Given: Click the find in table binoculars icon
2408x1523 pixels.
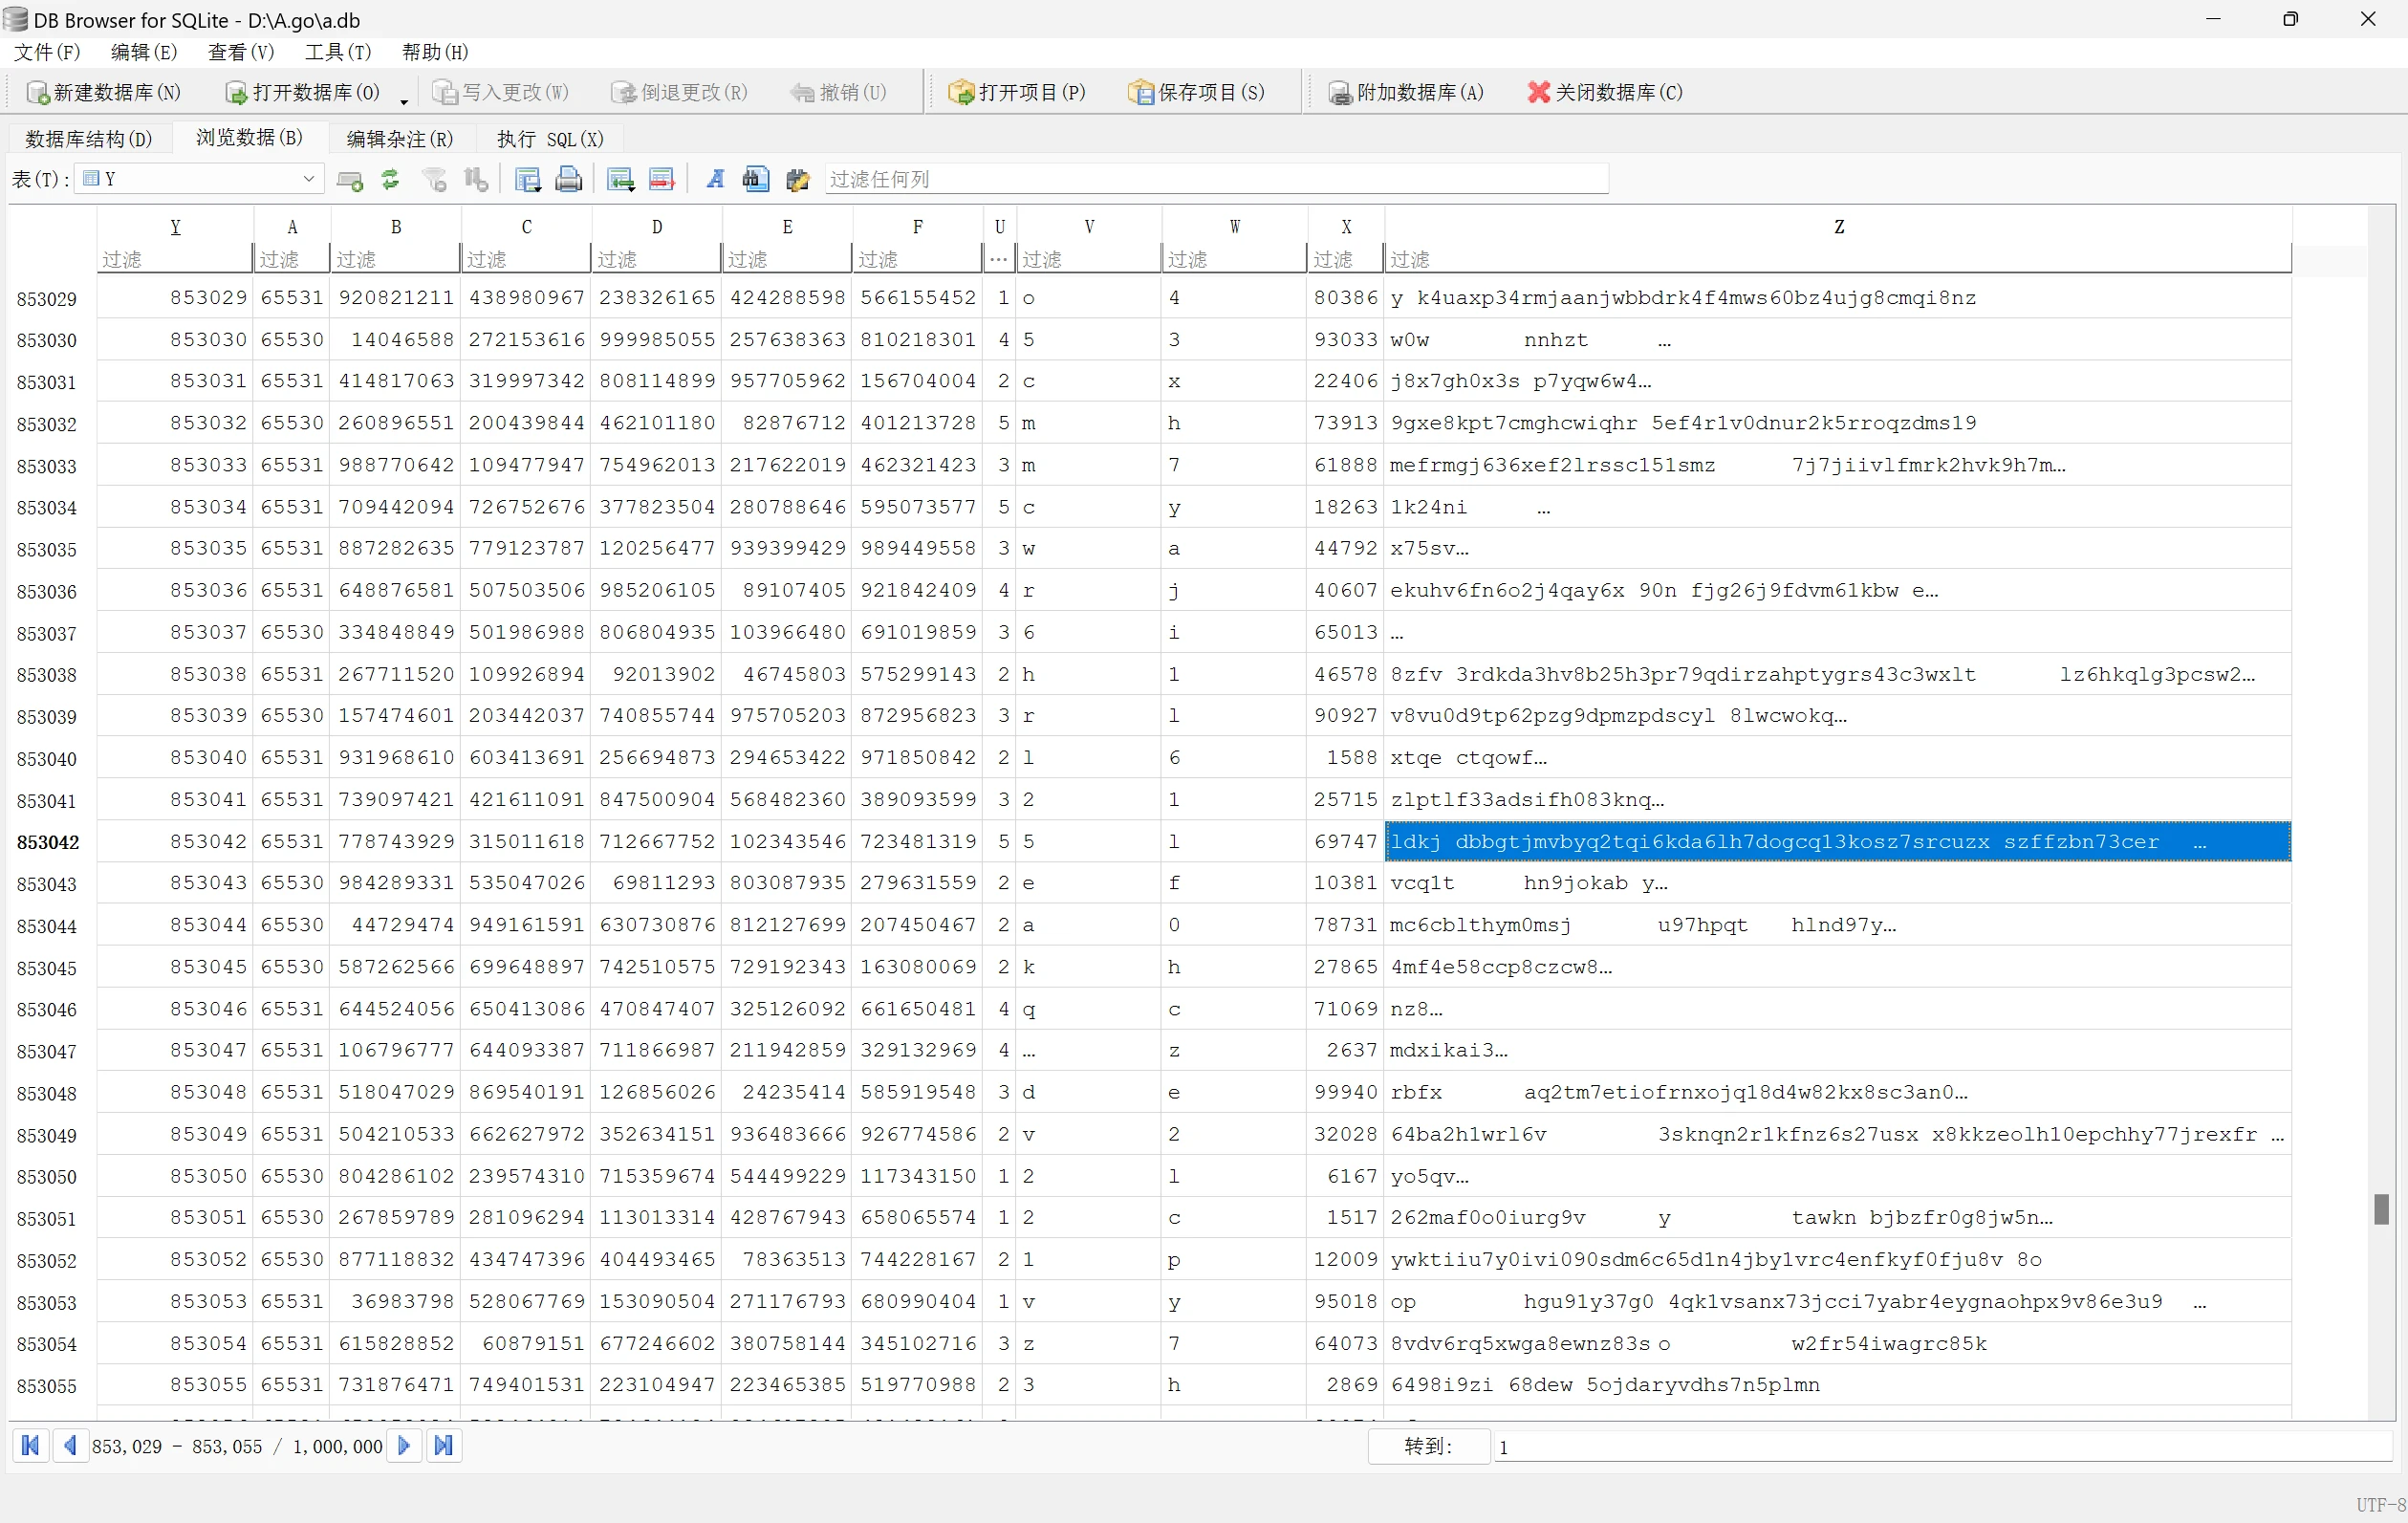Looking at the screenshot, I should click(x=756, y=179).
